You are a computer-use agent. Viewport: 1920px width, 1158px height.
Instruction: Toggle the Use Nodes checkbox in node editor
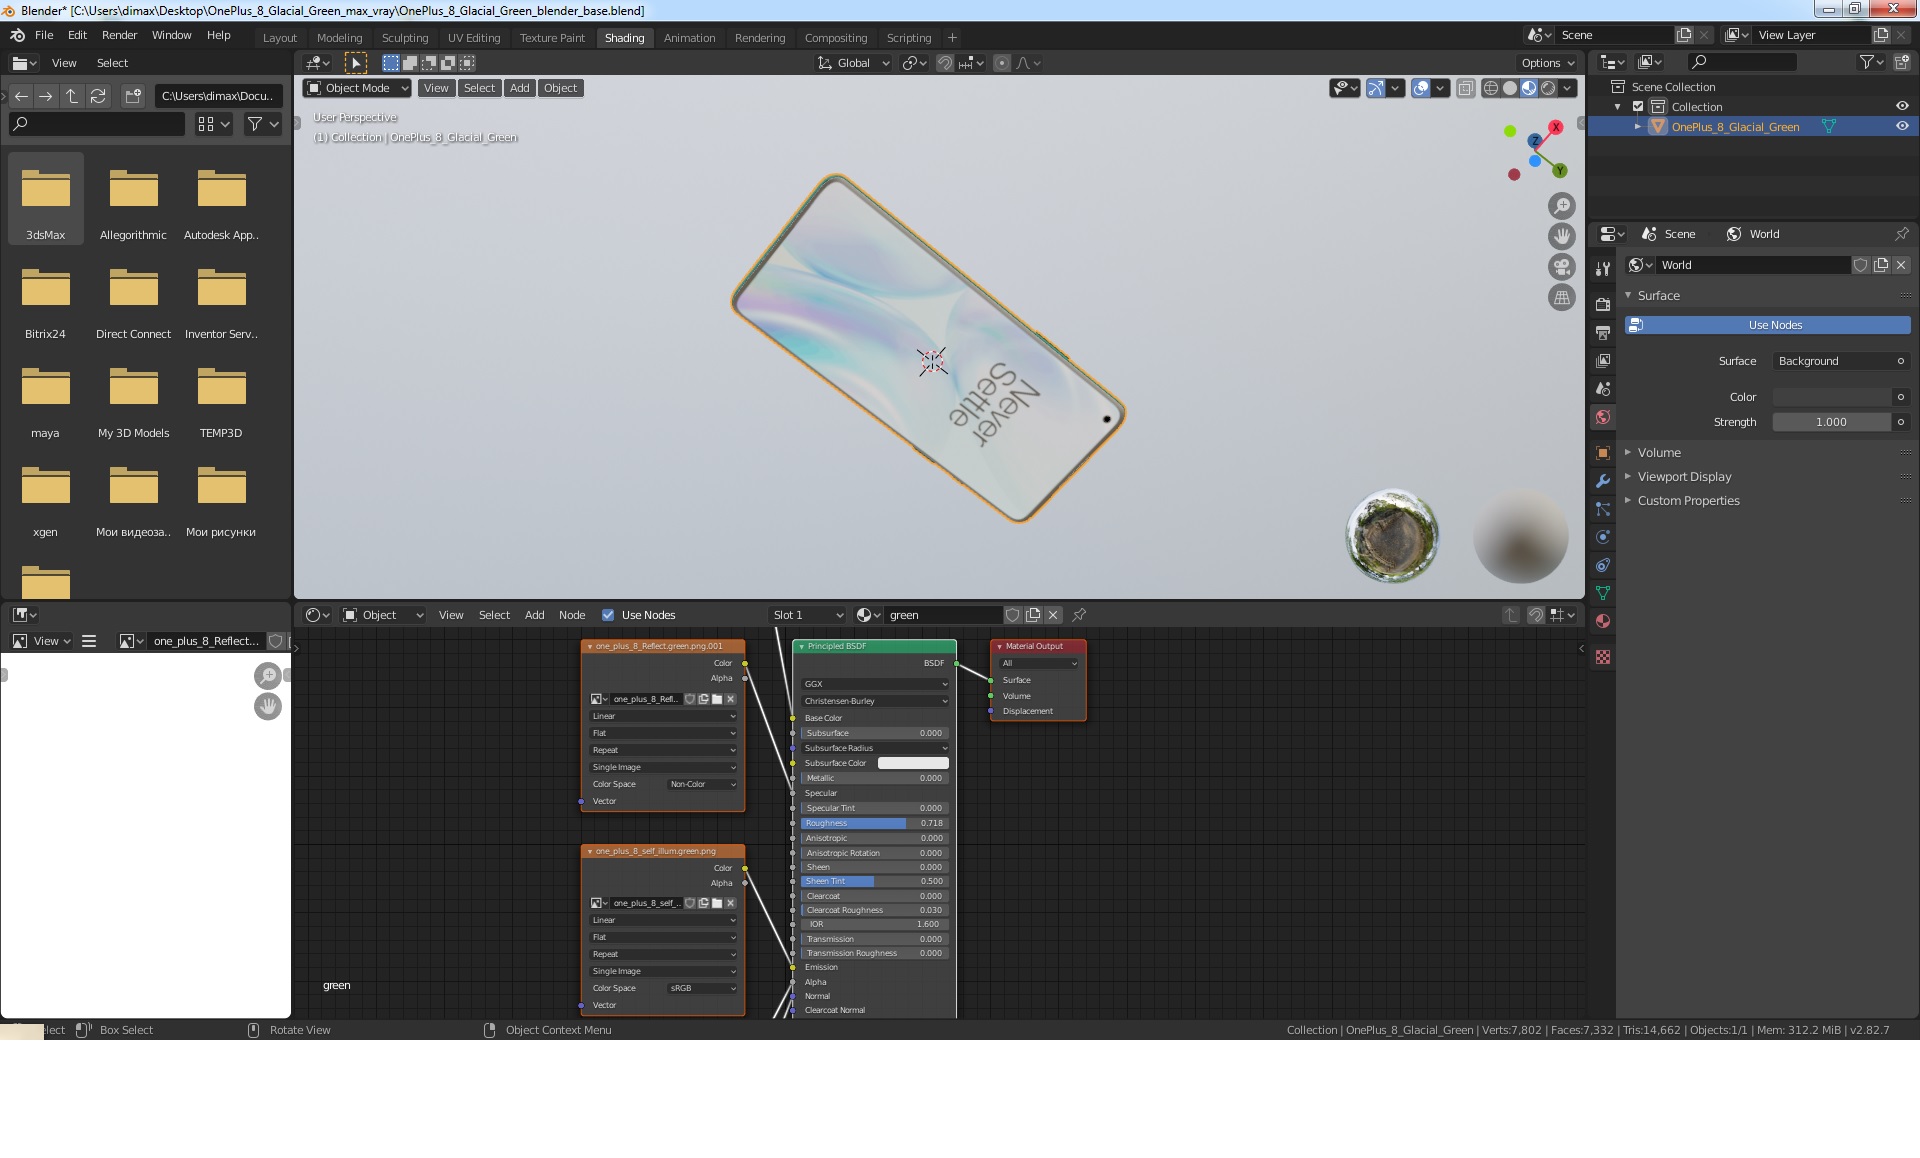click(x=608, y=615)
